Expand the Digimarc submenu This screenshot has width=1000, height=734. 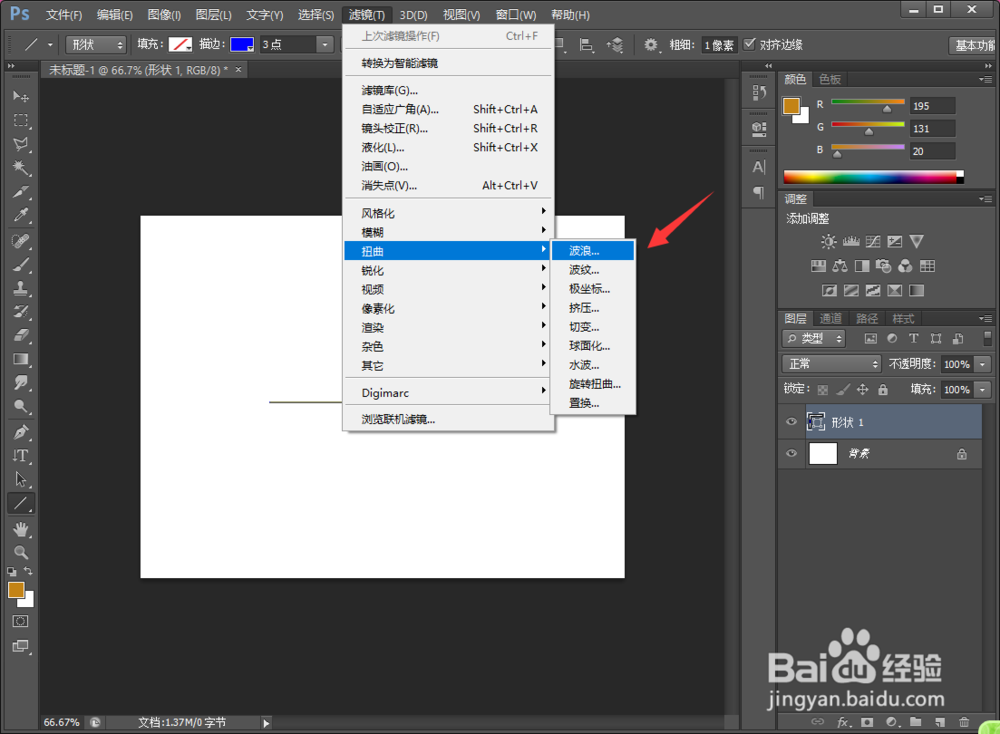point(448,393)
